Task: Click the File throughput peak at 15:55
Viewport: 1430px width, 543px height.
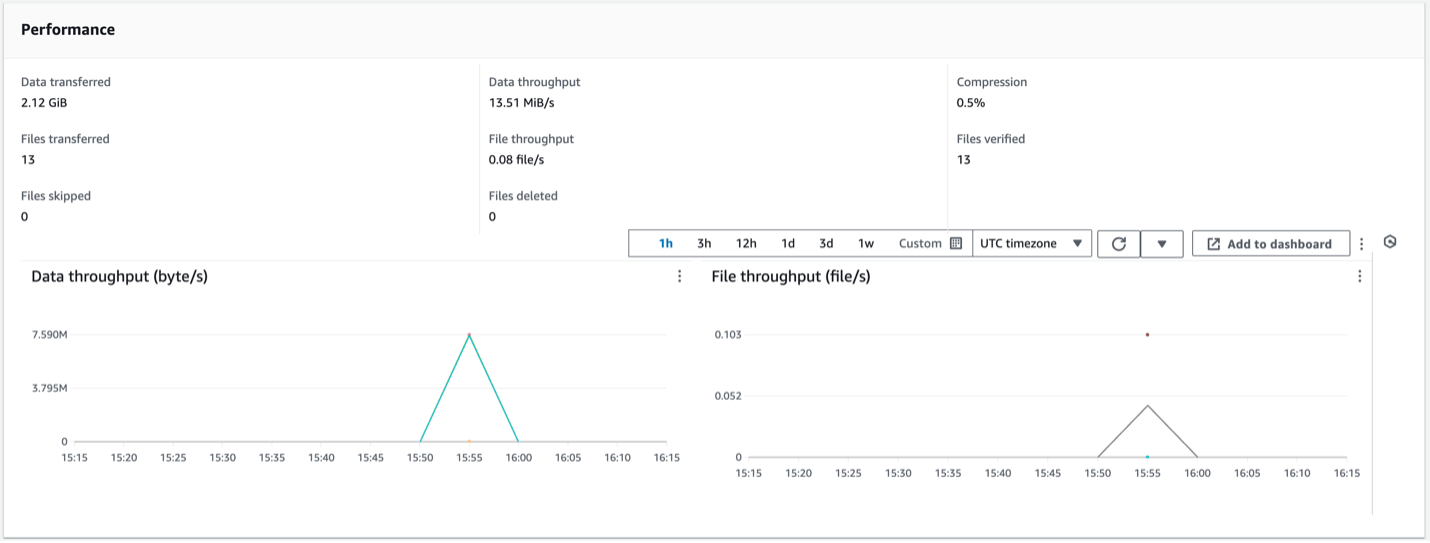Action: [1147, 406]
